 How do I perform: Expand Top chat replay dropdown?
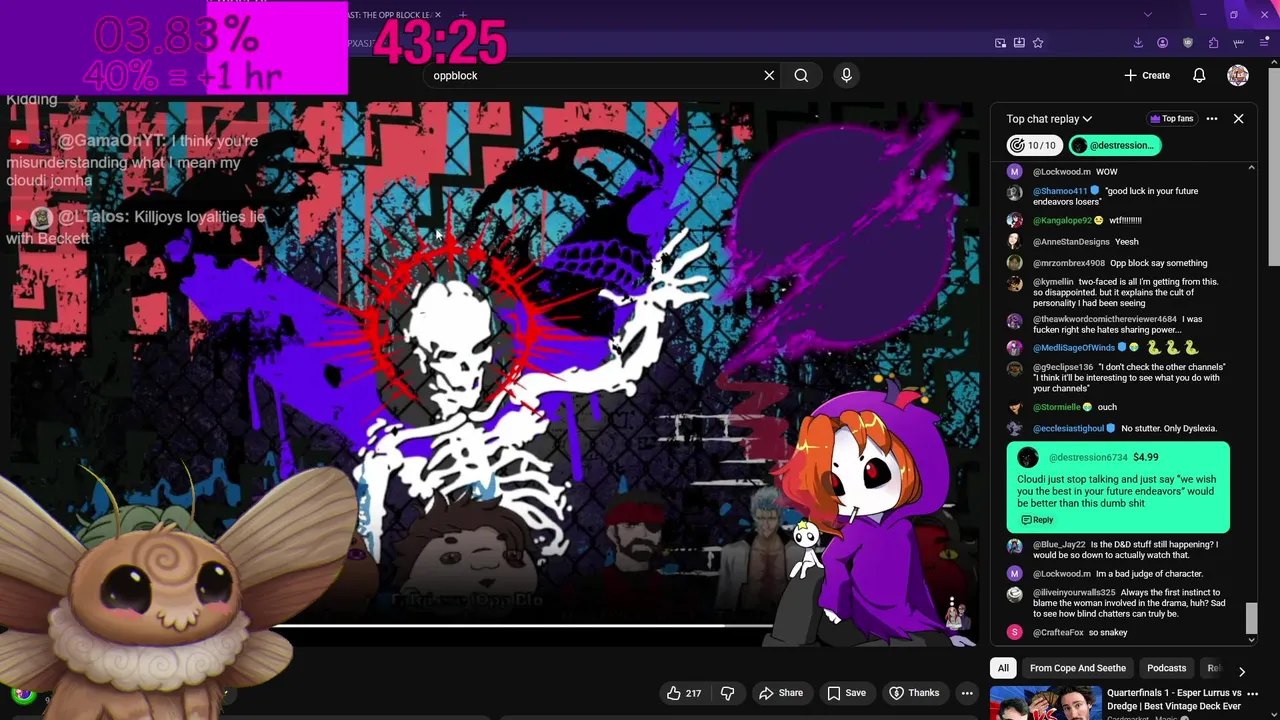(1049, 119)
